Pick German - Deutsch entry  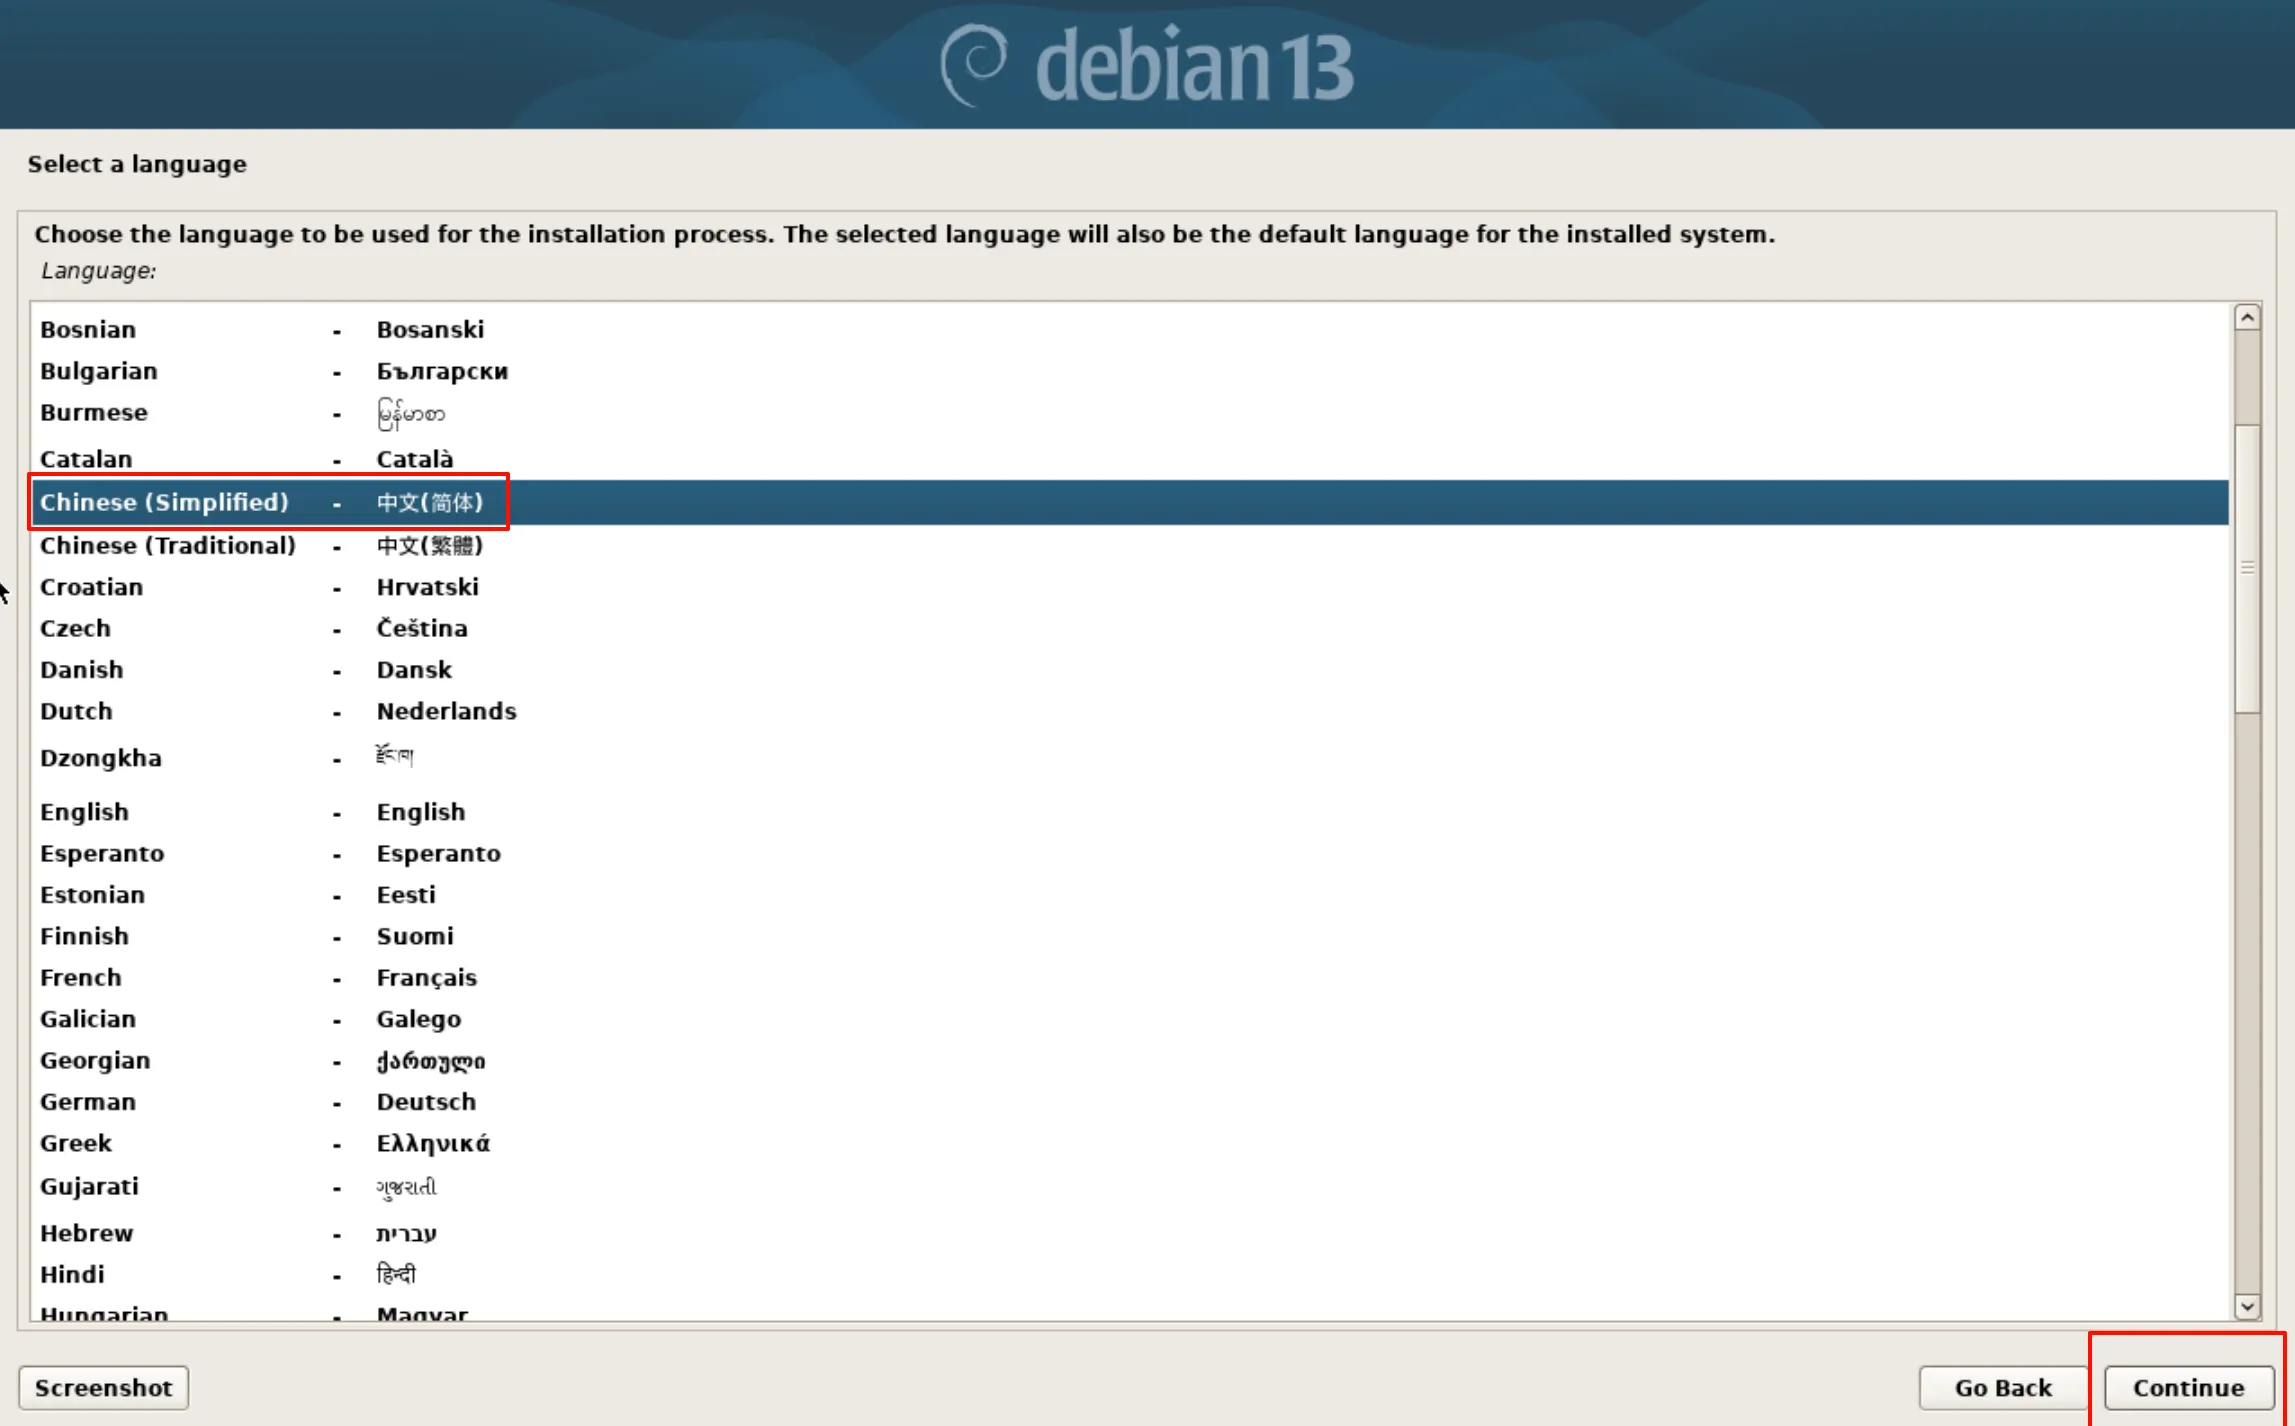point(87,1102)
